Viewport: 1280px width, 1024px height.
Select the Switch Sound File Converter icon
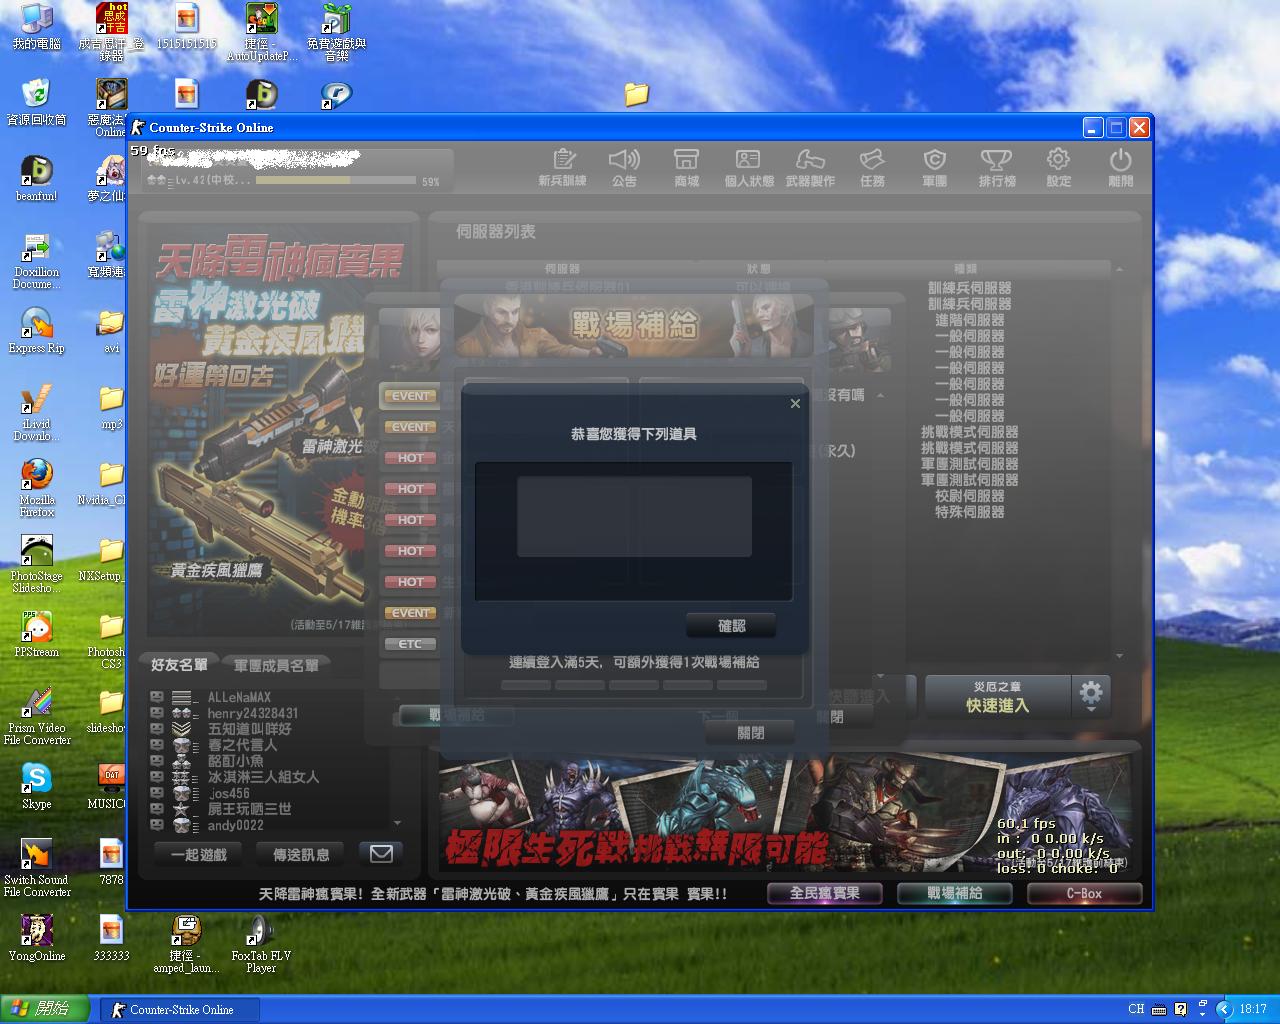[37, 868]
